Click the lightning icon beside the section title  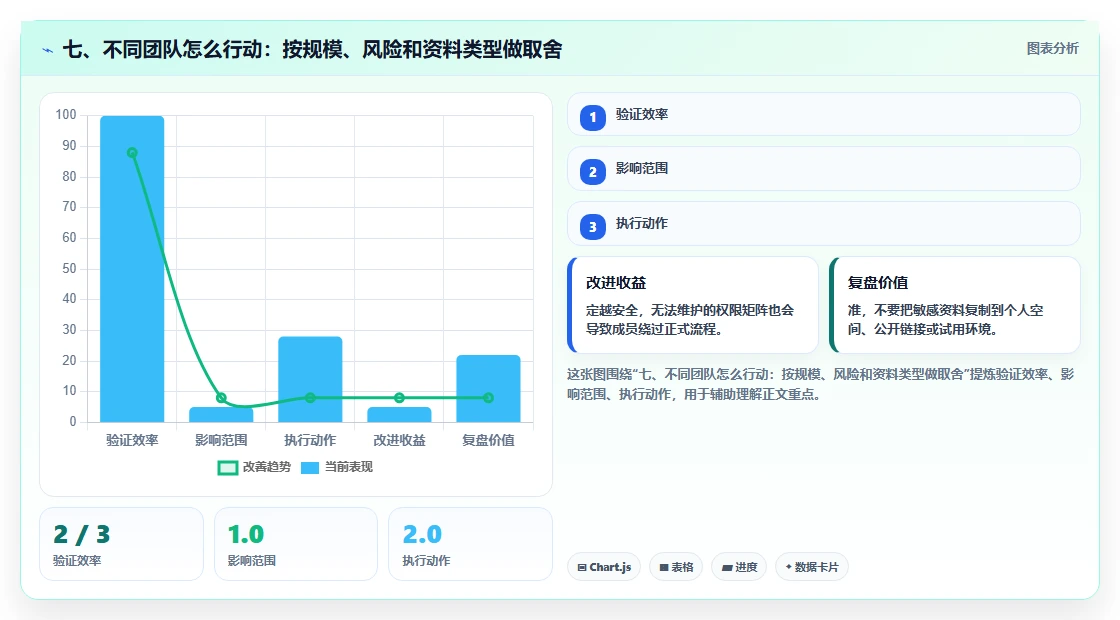[48, 50]
